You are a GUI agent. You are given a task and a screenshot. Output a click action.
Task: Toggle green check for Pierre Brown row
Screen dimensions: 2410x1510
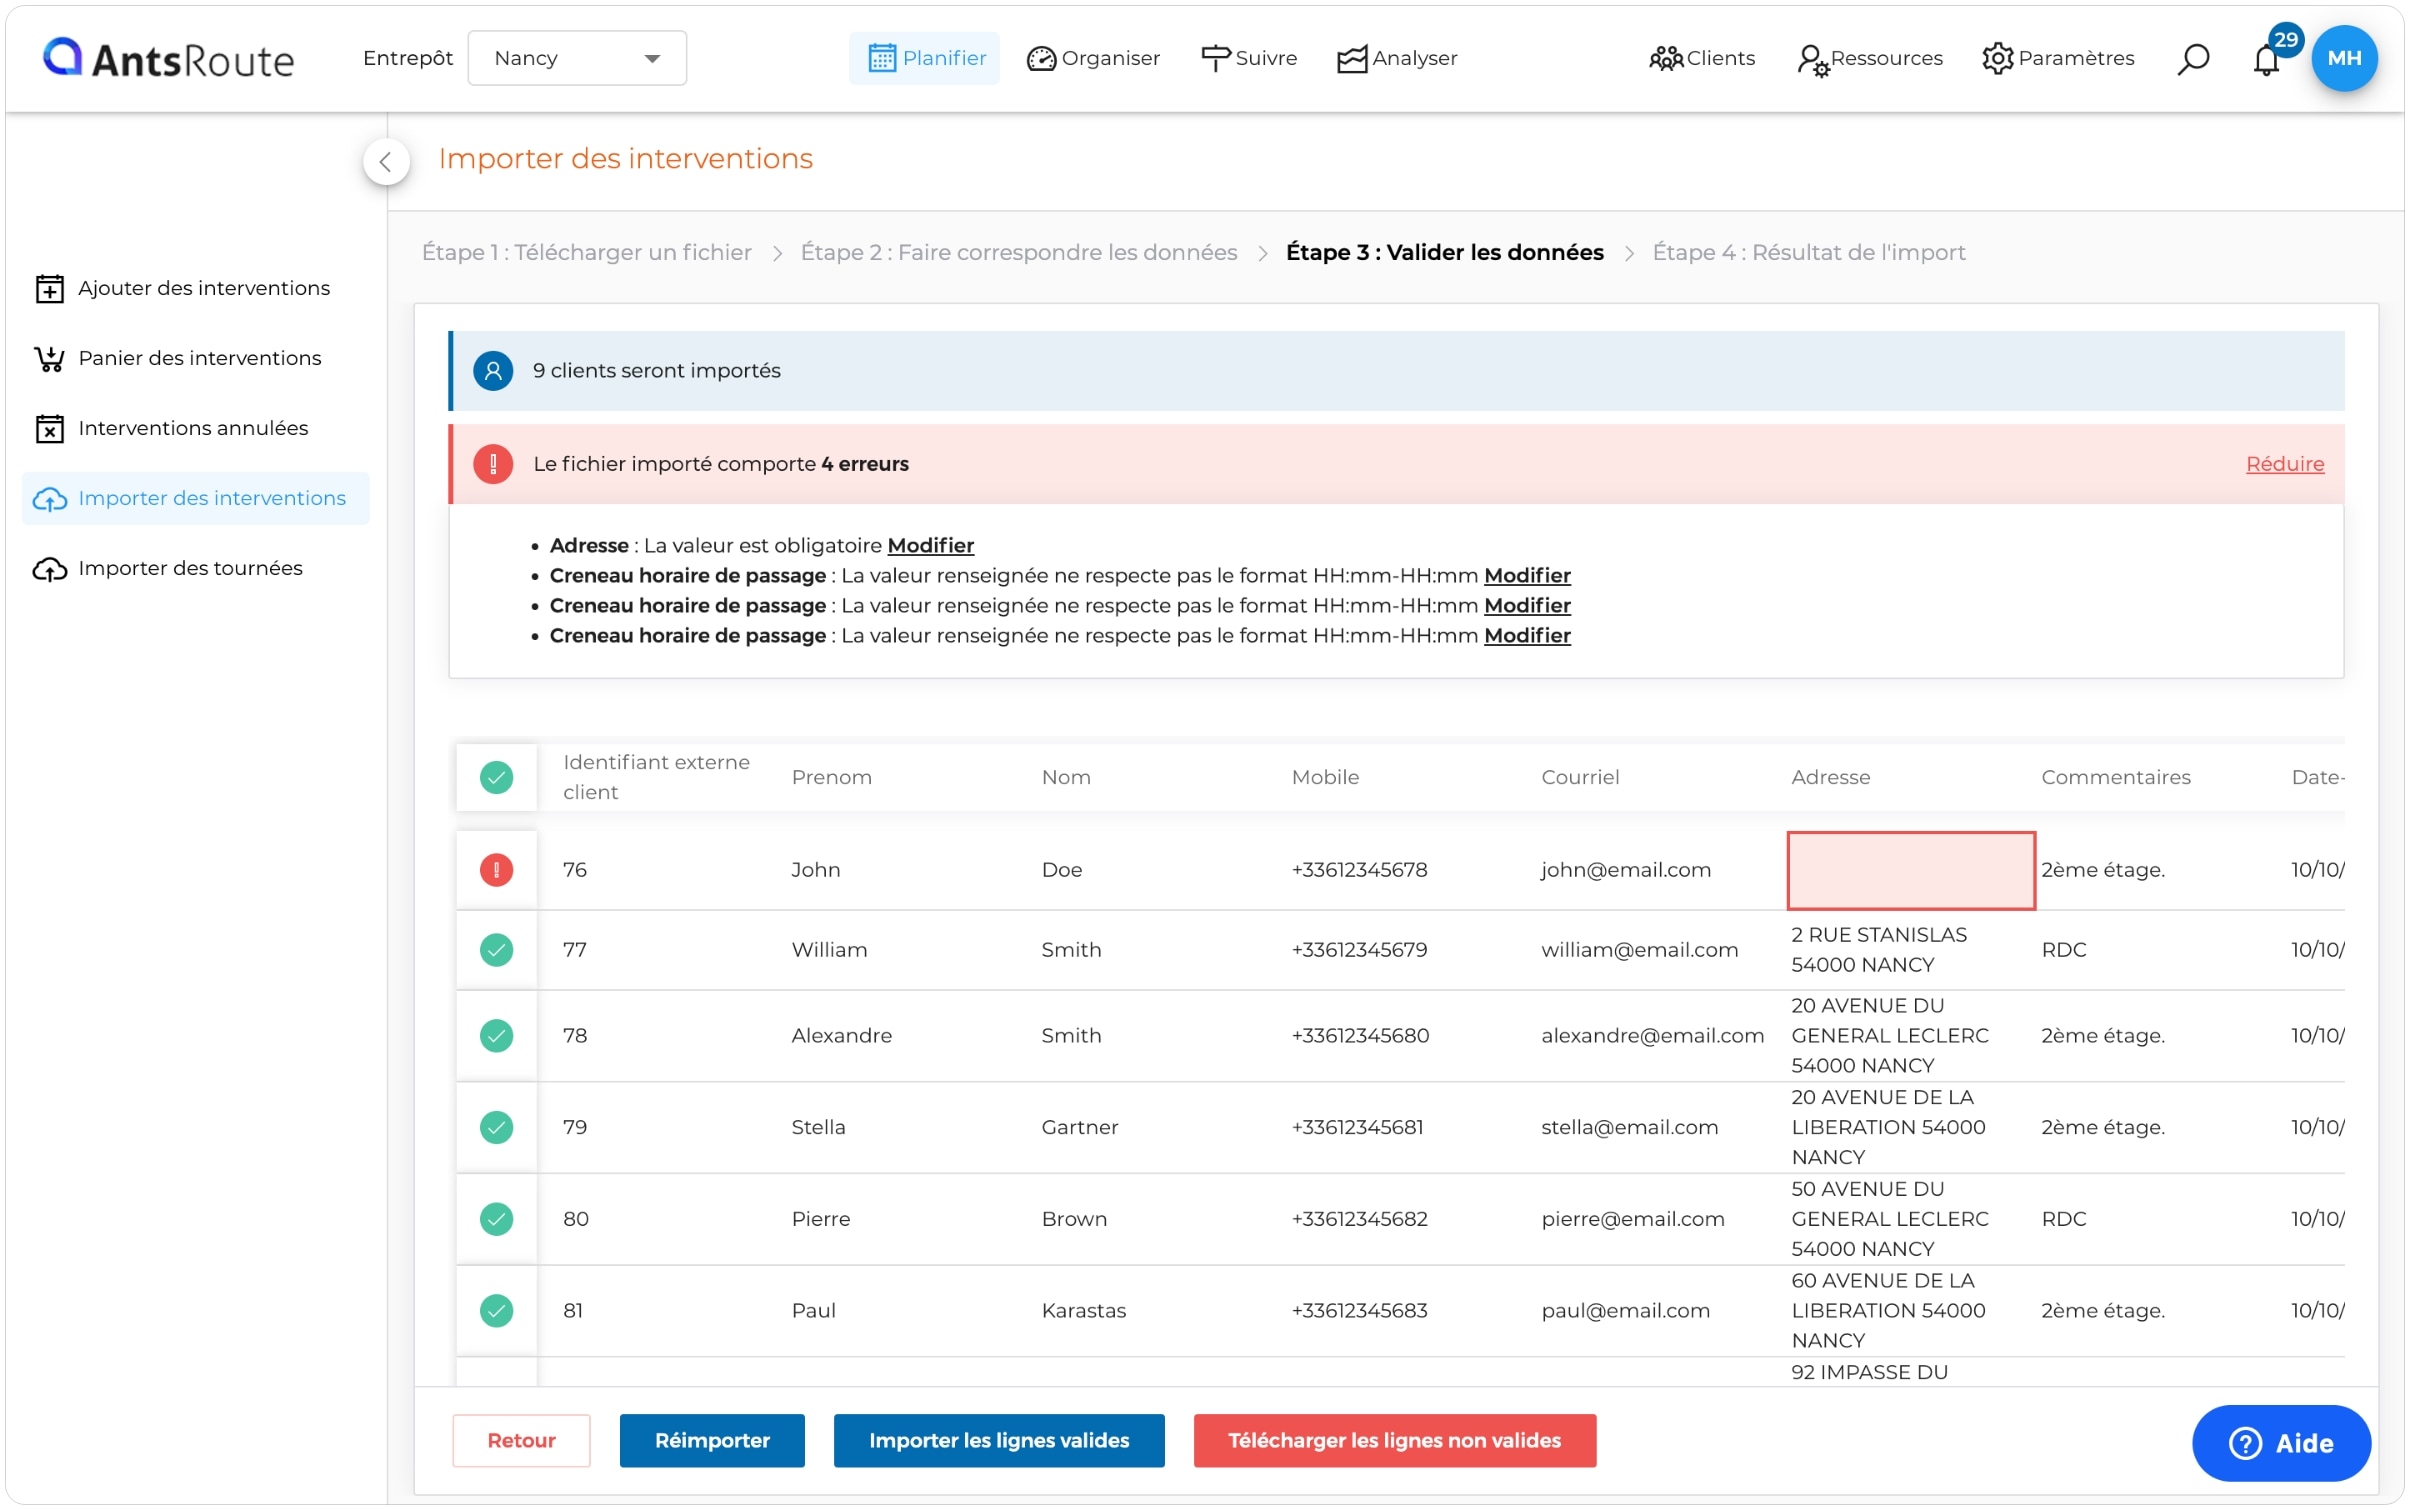496,1218
